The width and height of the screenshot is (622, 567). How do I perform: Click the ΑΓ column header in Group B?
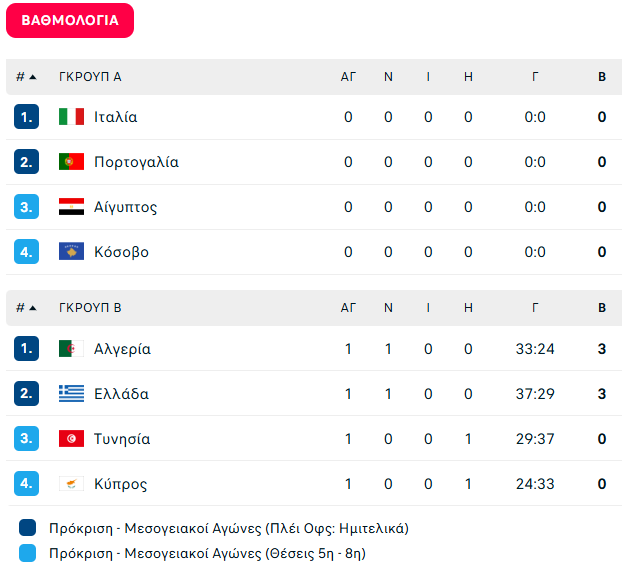[348, 308]
